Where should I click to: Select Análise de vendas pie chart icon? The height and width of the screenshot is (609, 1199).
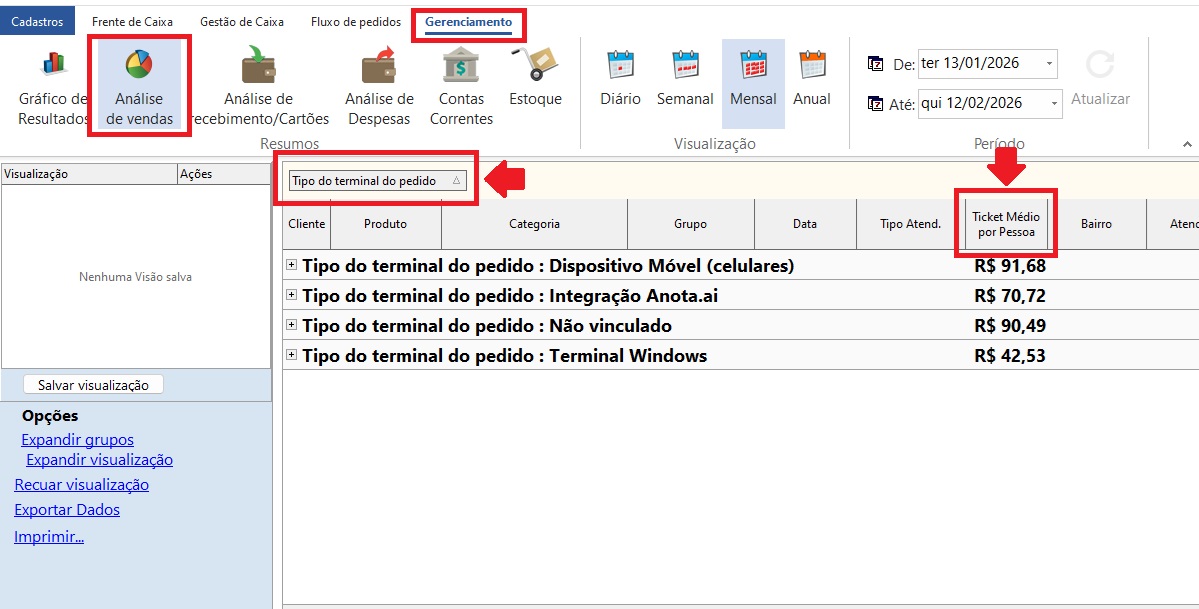139,66
